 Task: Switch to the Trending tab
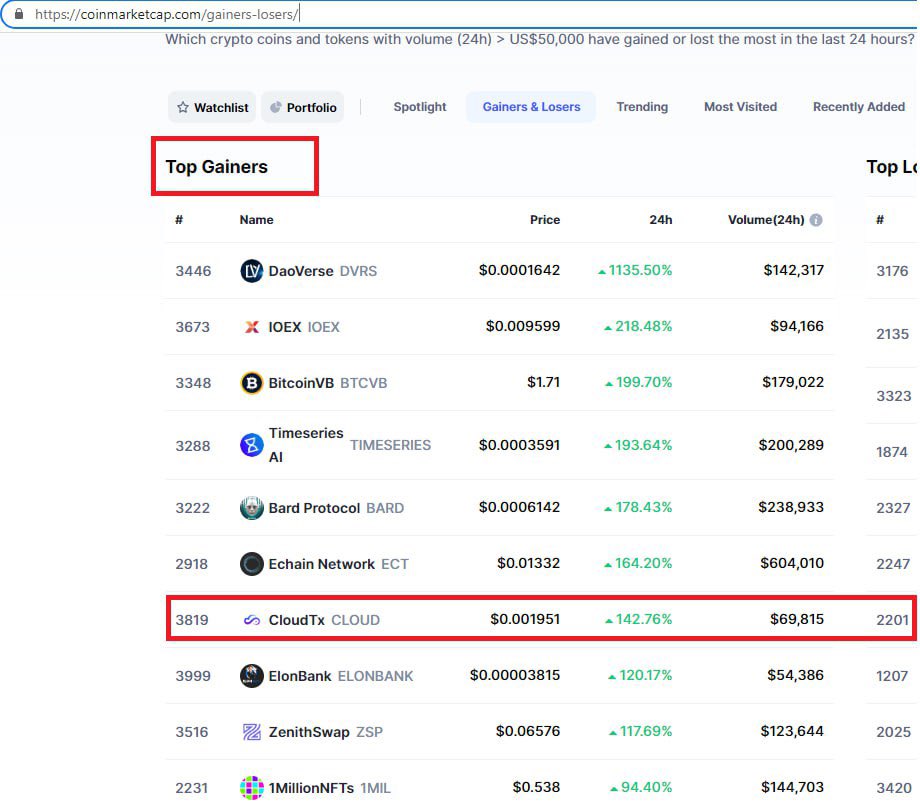click(x=642, y=107)
